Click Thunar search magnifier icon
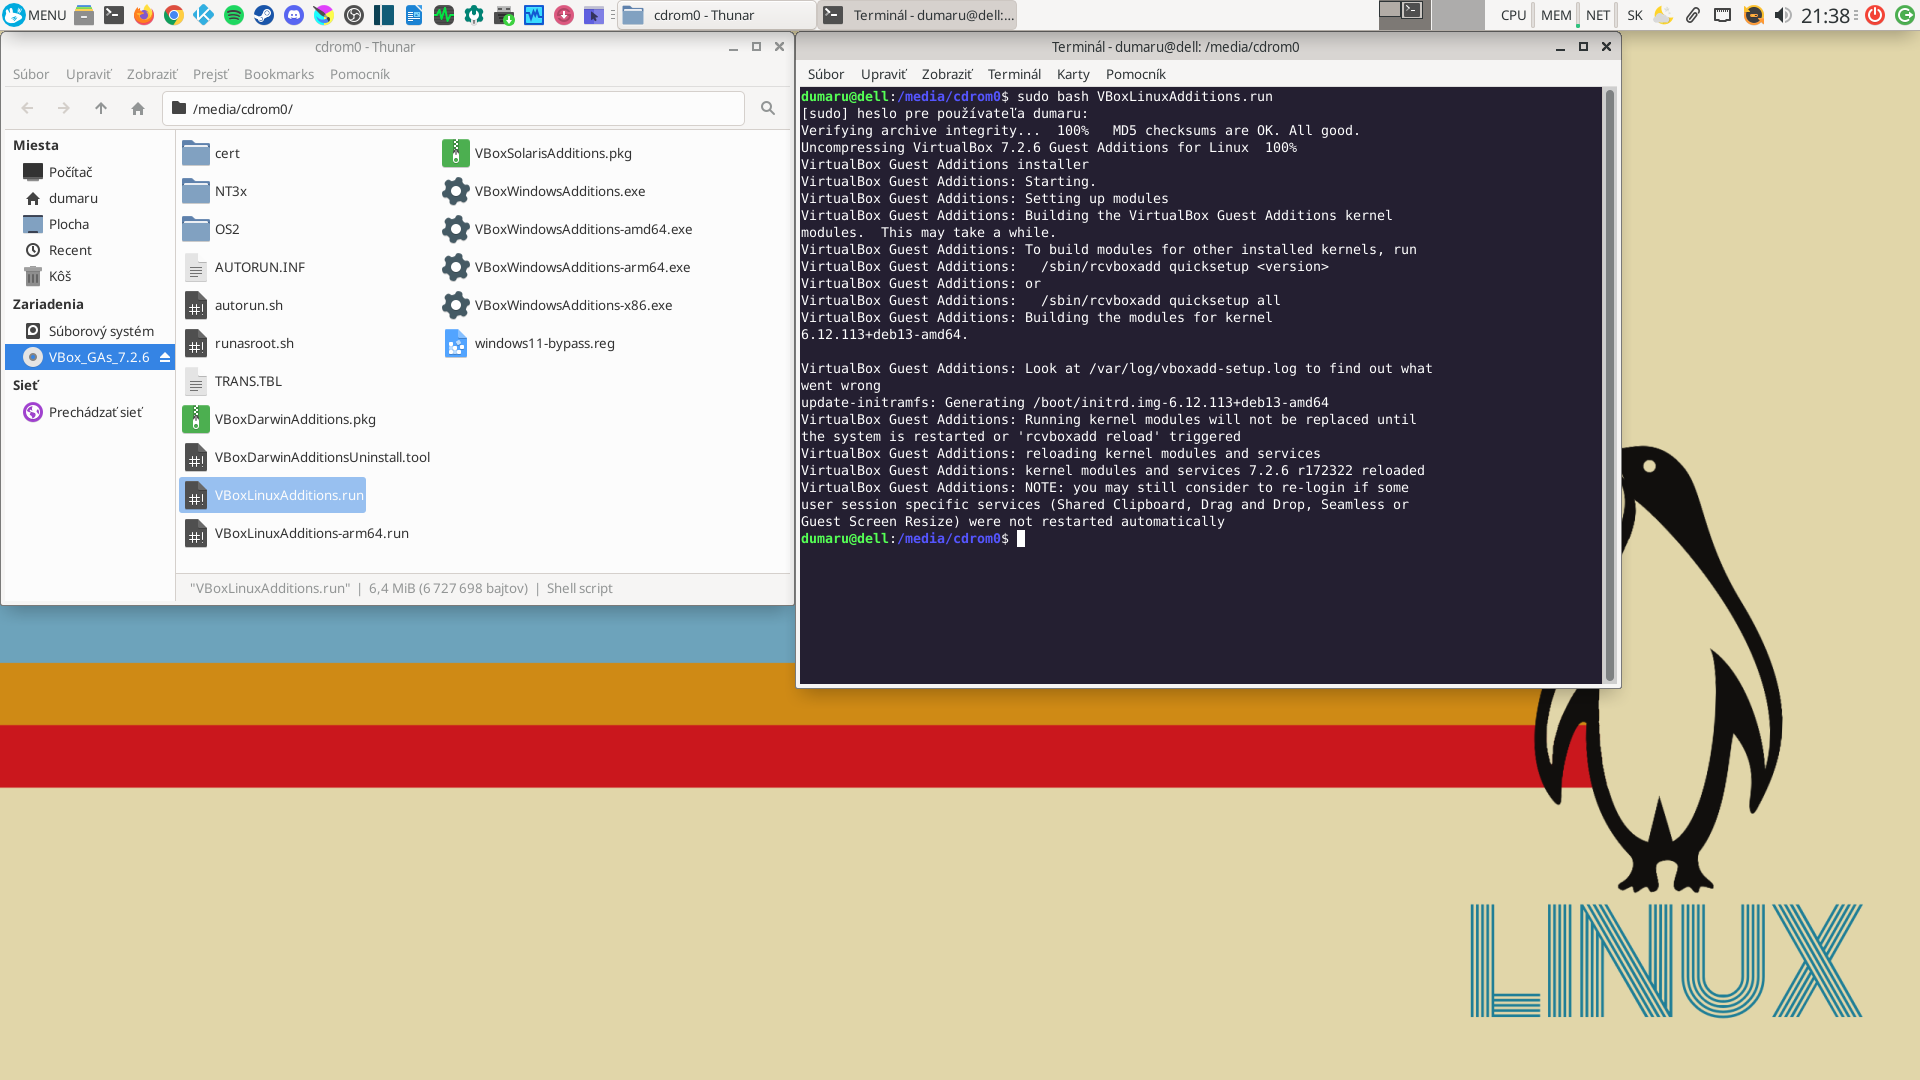 [768, 108]
